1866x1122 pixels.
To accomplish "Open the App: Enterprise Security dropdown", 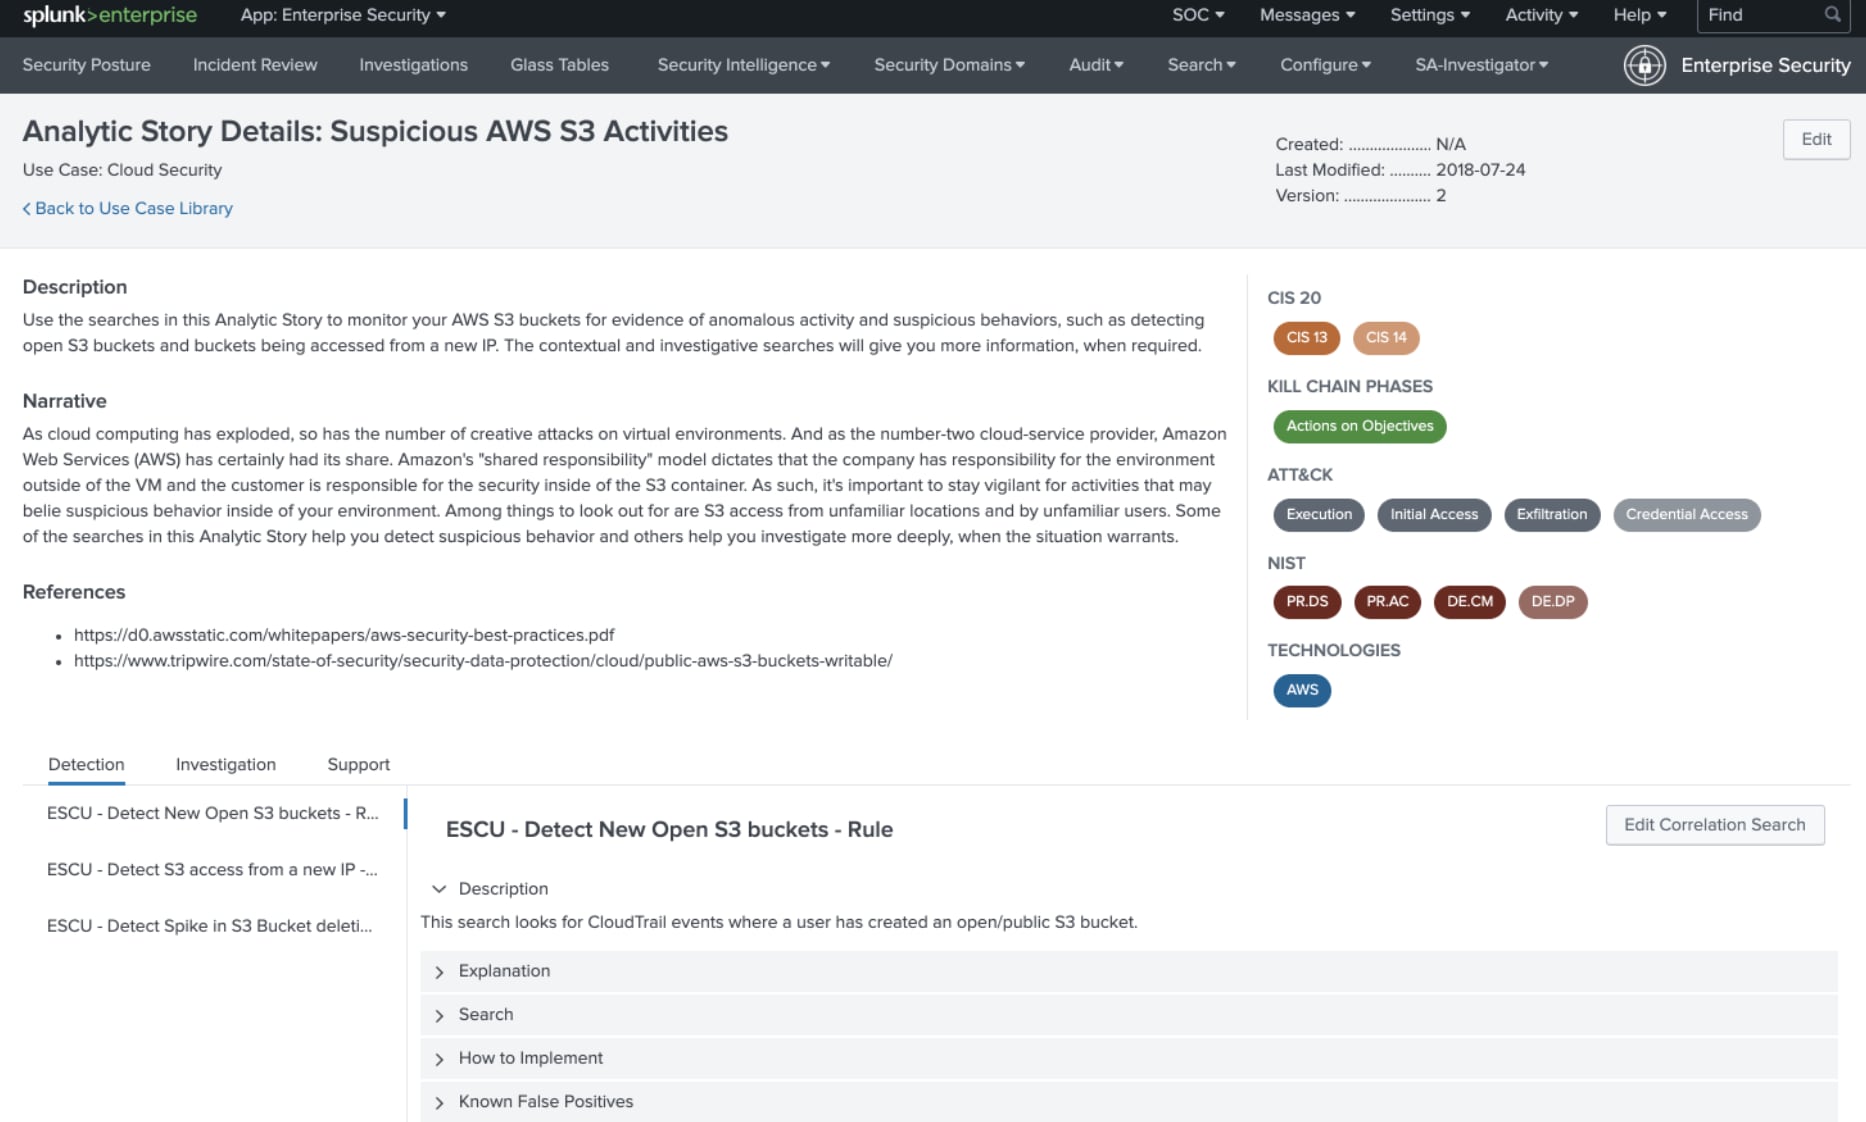I will [343, 15].
